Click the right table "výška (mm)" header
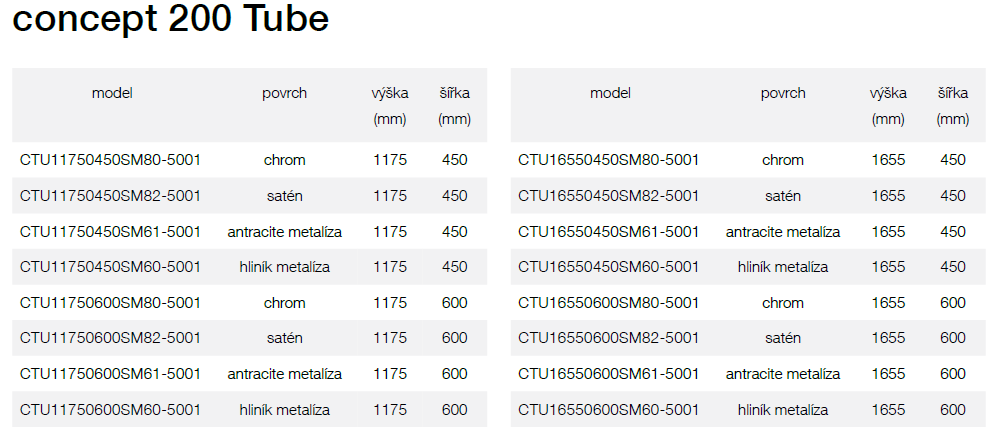The image size is (991, 434). pos(888,105)
